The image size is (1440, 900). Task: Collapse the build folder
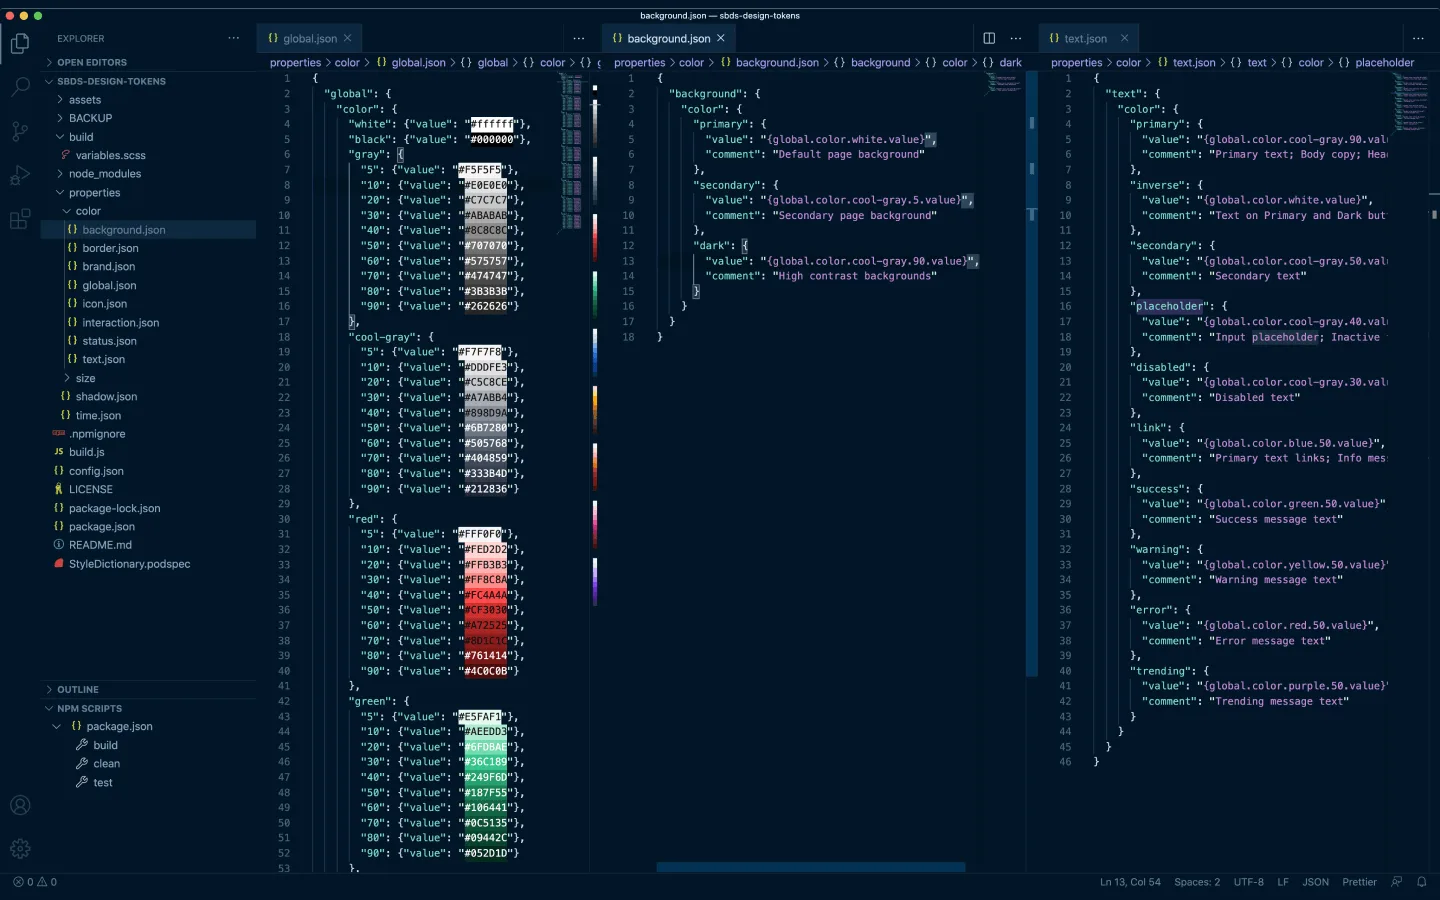coord(80,137)
